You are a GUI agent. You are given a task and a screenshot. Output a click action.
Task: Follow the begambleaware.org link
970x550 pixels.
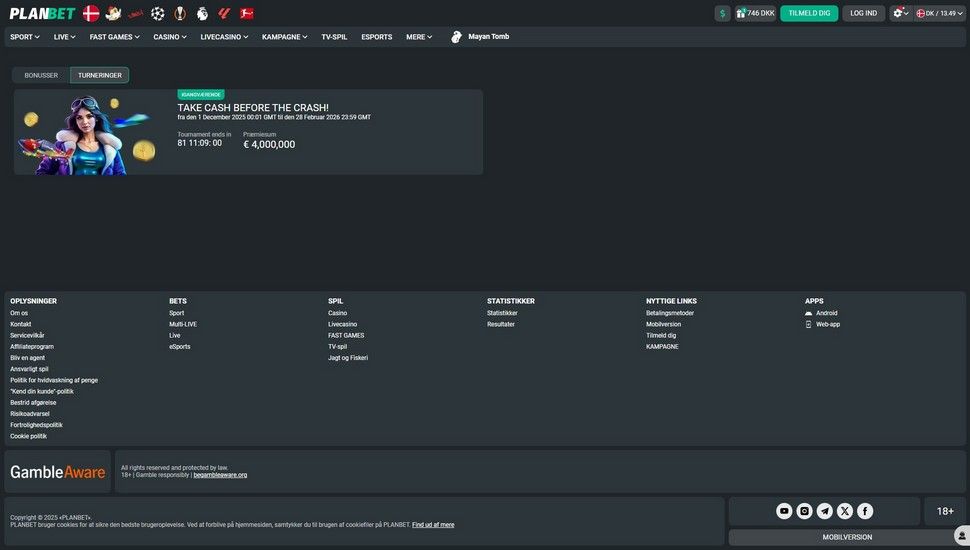(220, 475)
